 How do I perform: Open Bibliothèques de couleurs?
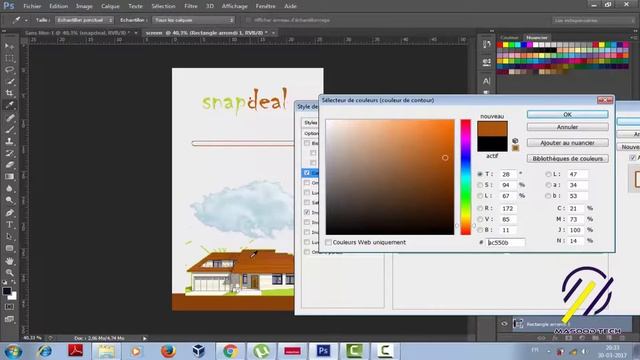tap(567, 158)
